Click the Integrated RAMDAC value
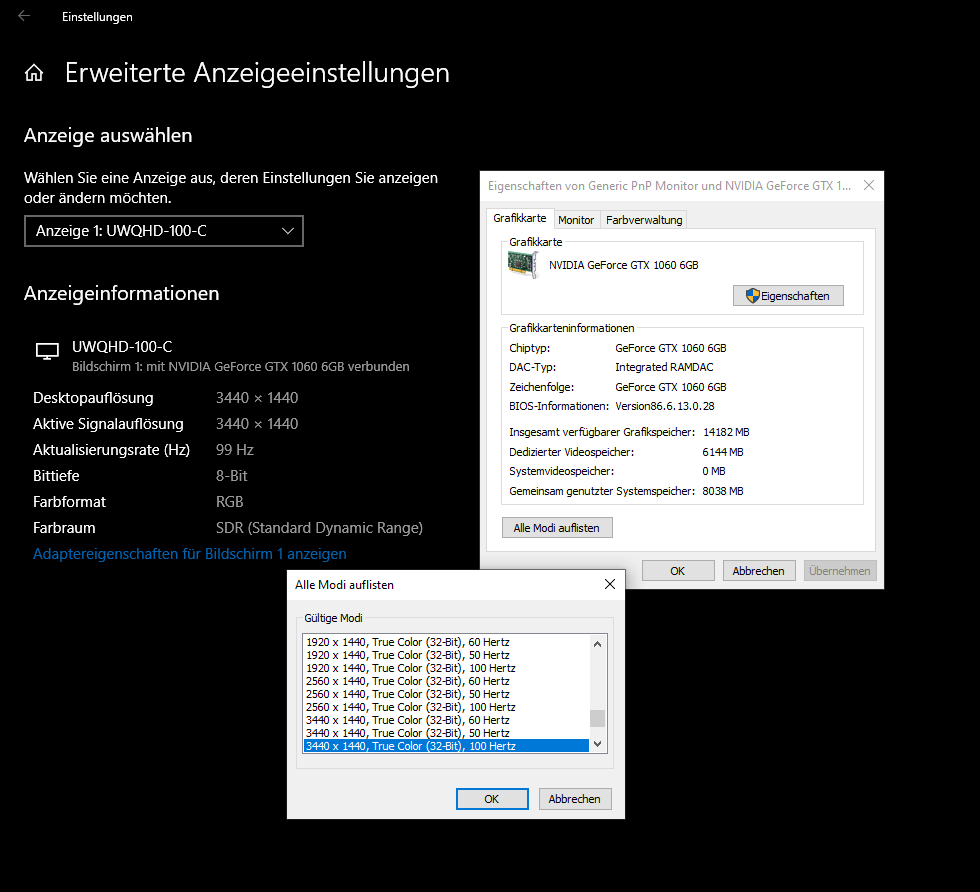 [664, 367]
